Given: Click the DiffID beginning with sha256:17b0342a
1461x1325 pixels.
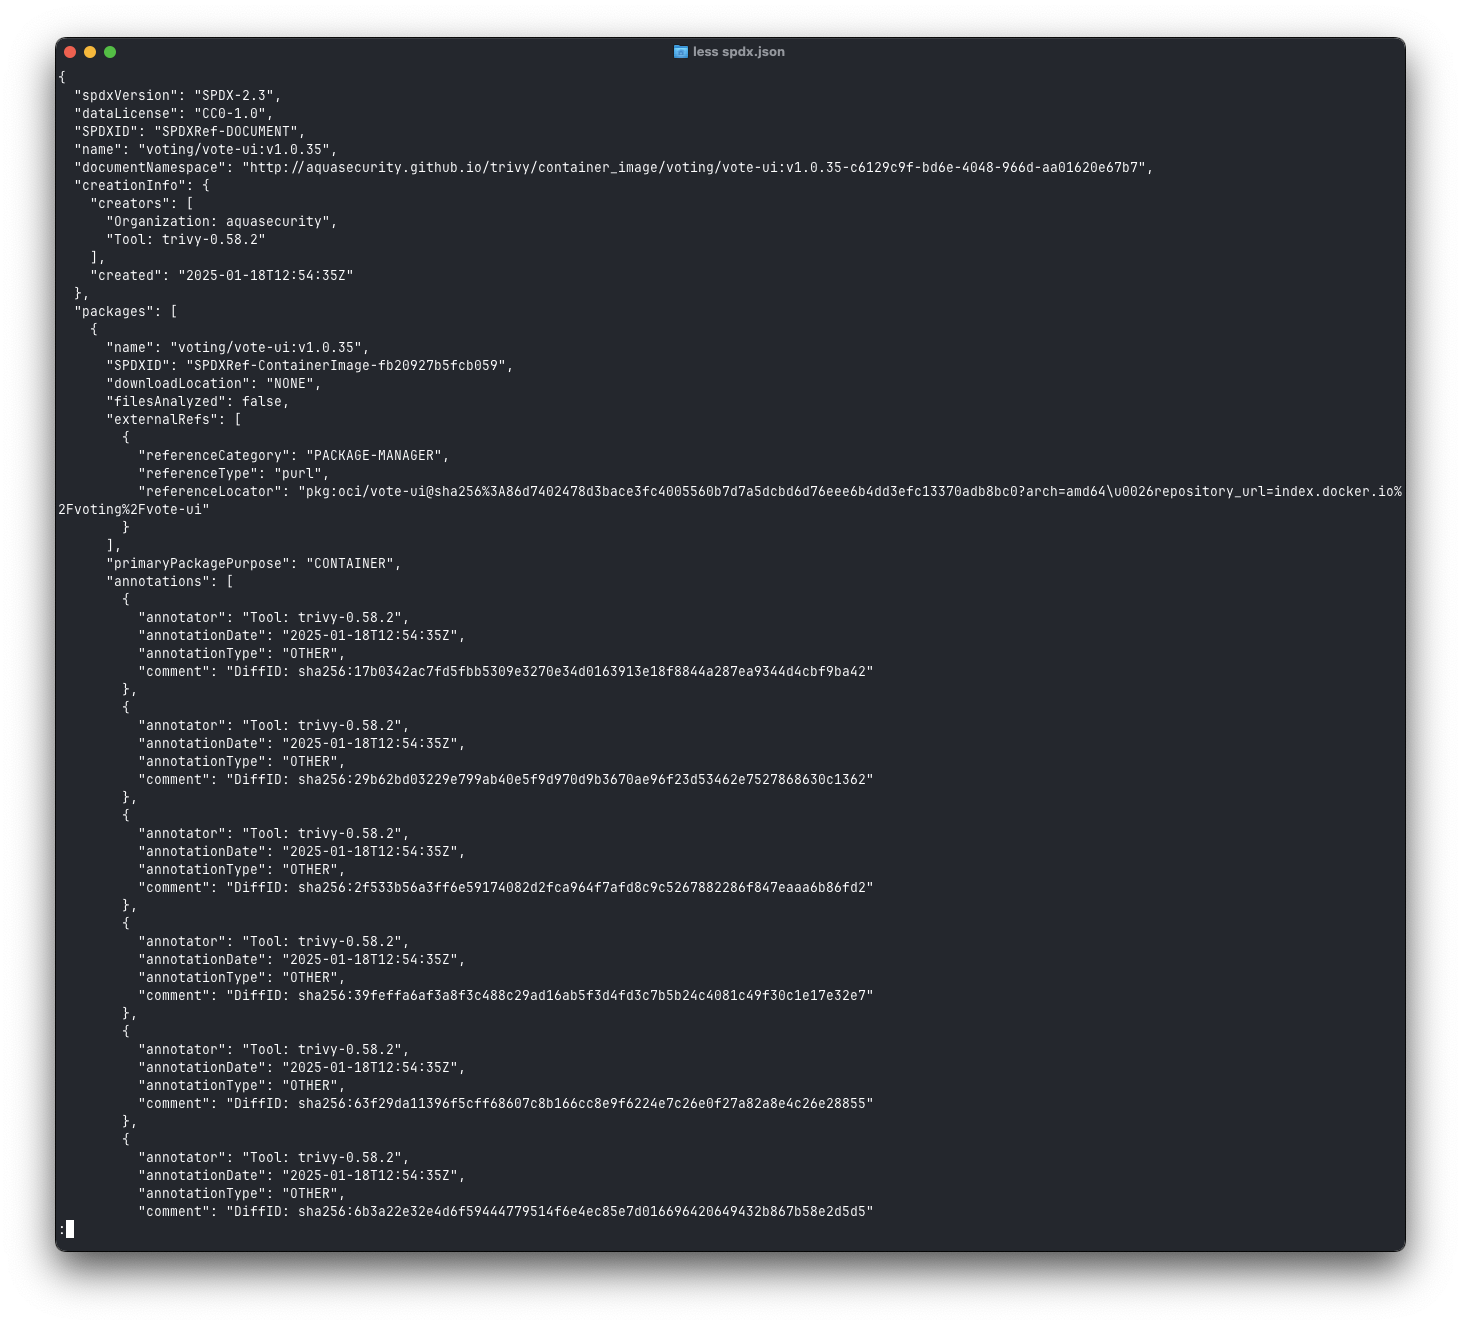Looking at the screenshot, I should pos(584,672).
